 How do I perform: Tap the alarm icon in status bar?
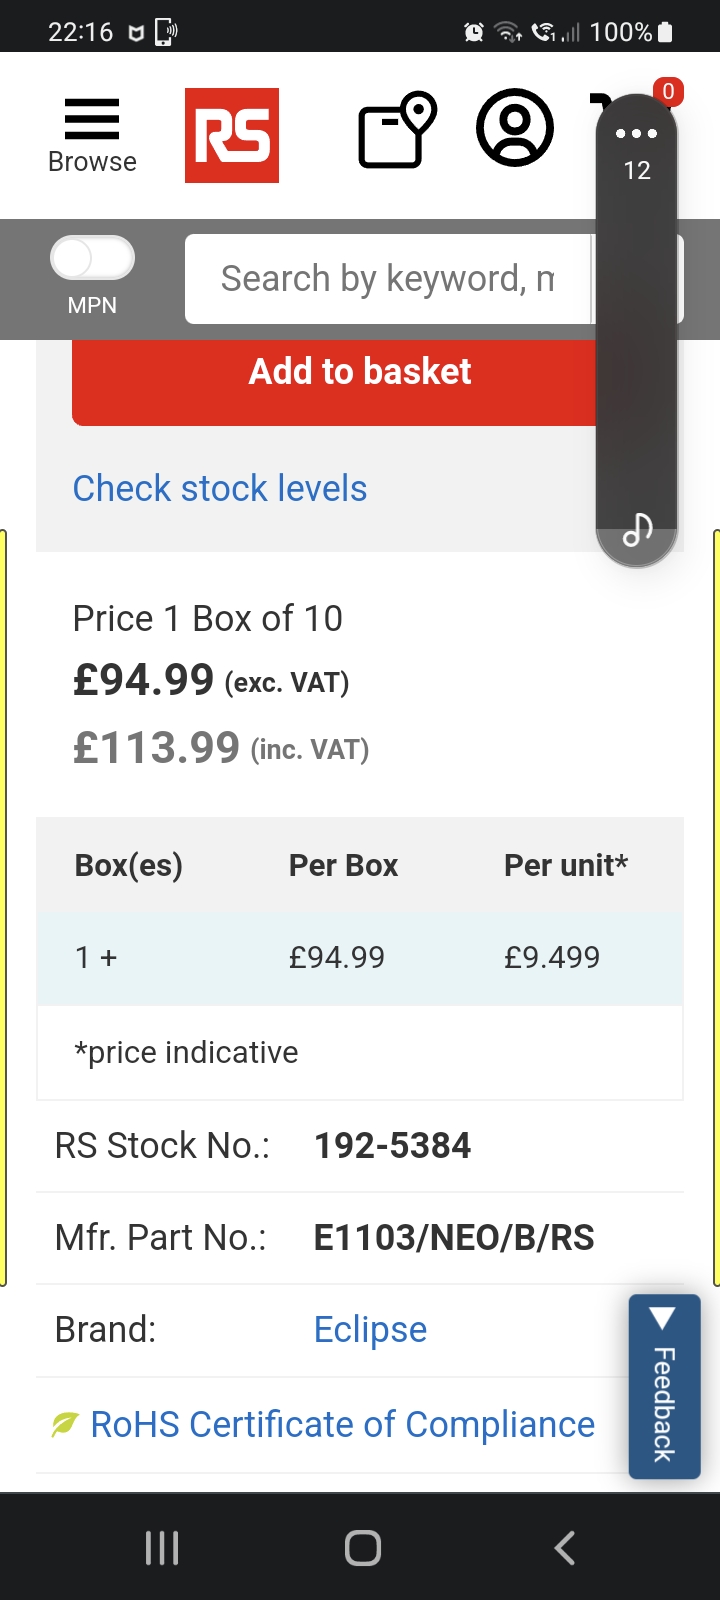[x=474, y=32]
